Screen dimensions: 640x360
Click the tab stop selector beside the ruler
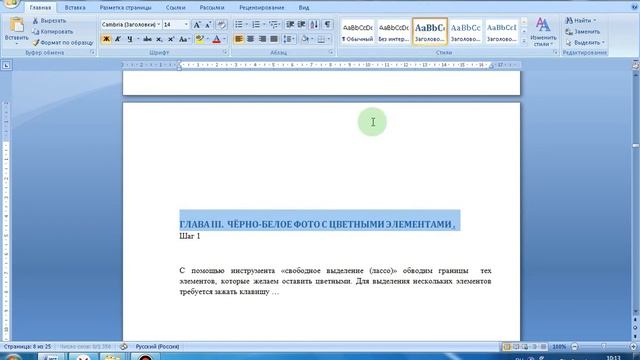[x=6, y=65]
